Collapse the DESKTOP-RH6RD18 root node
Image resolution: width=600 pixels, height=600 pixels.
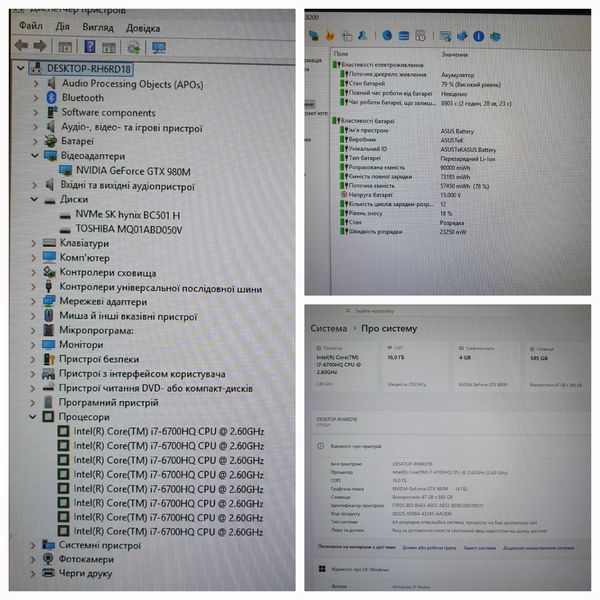(21, 68)
